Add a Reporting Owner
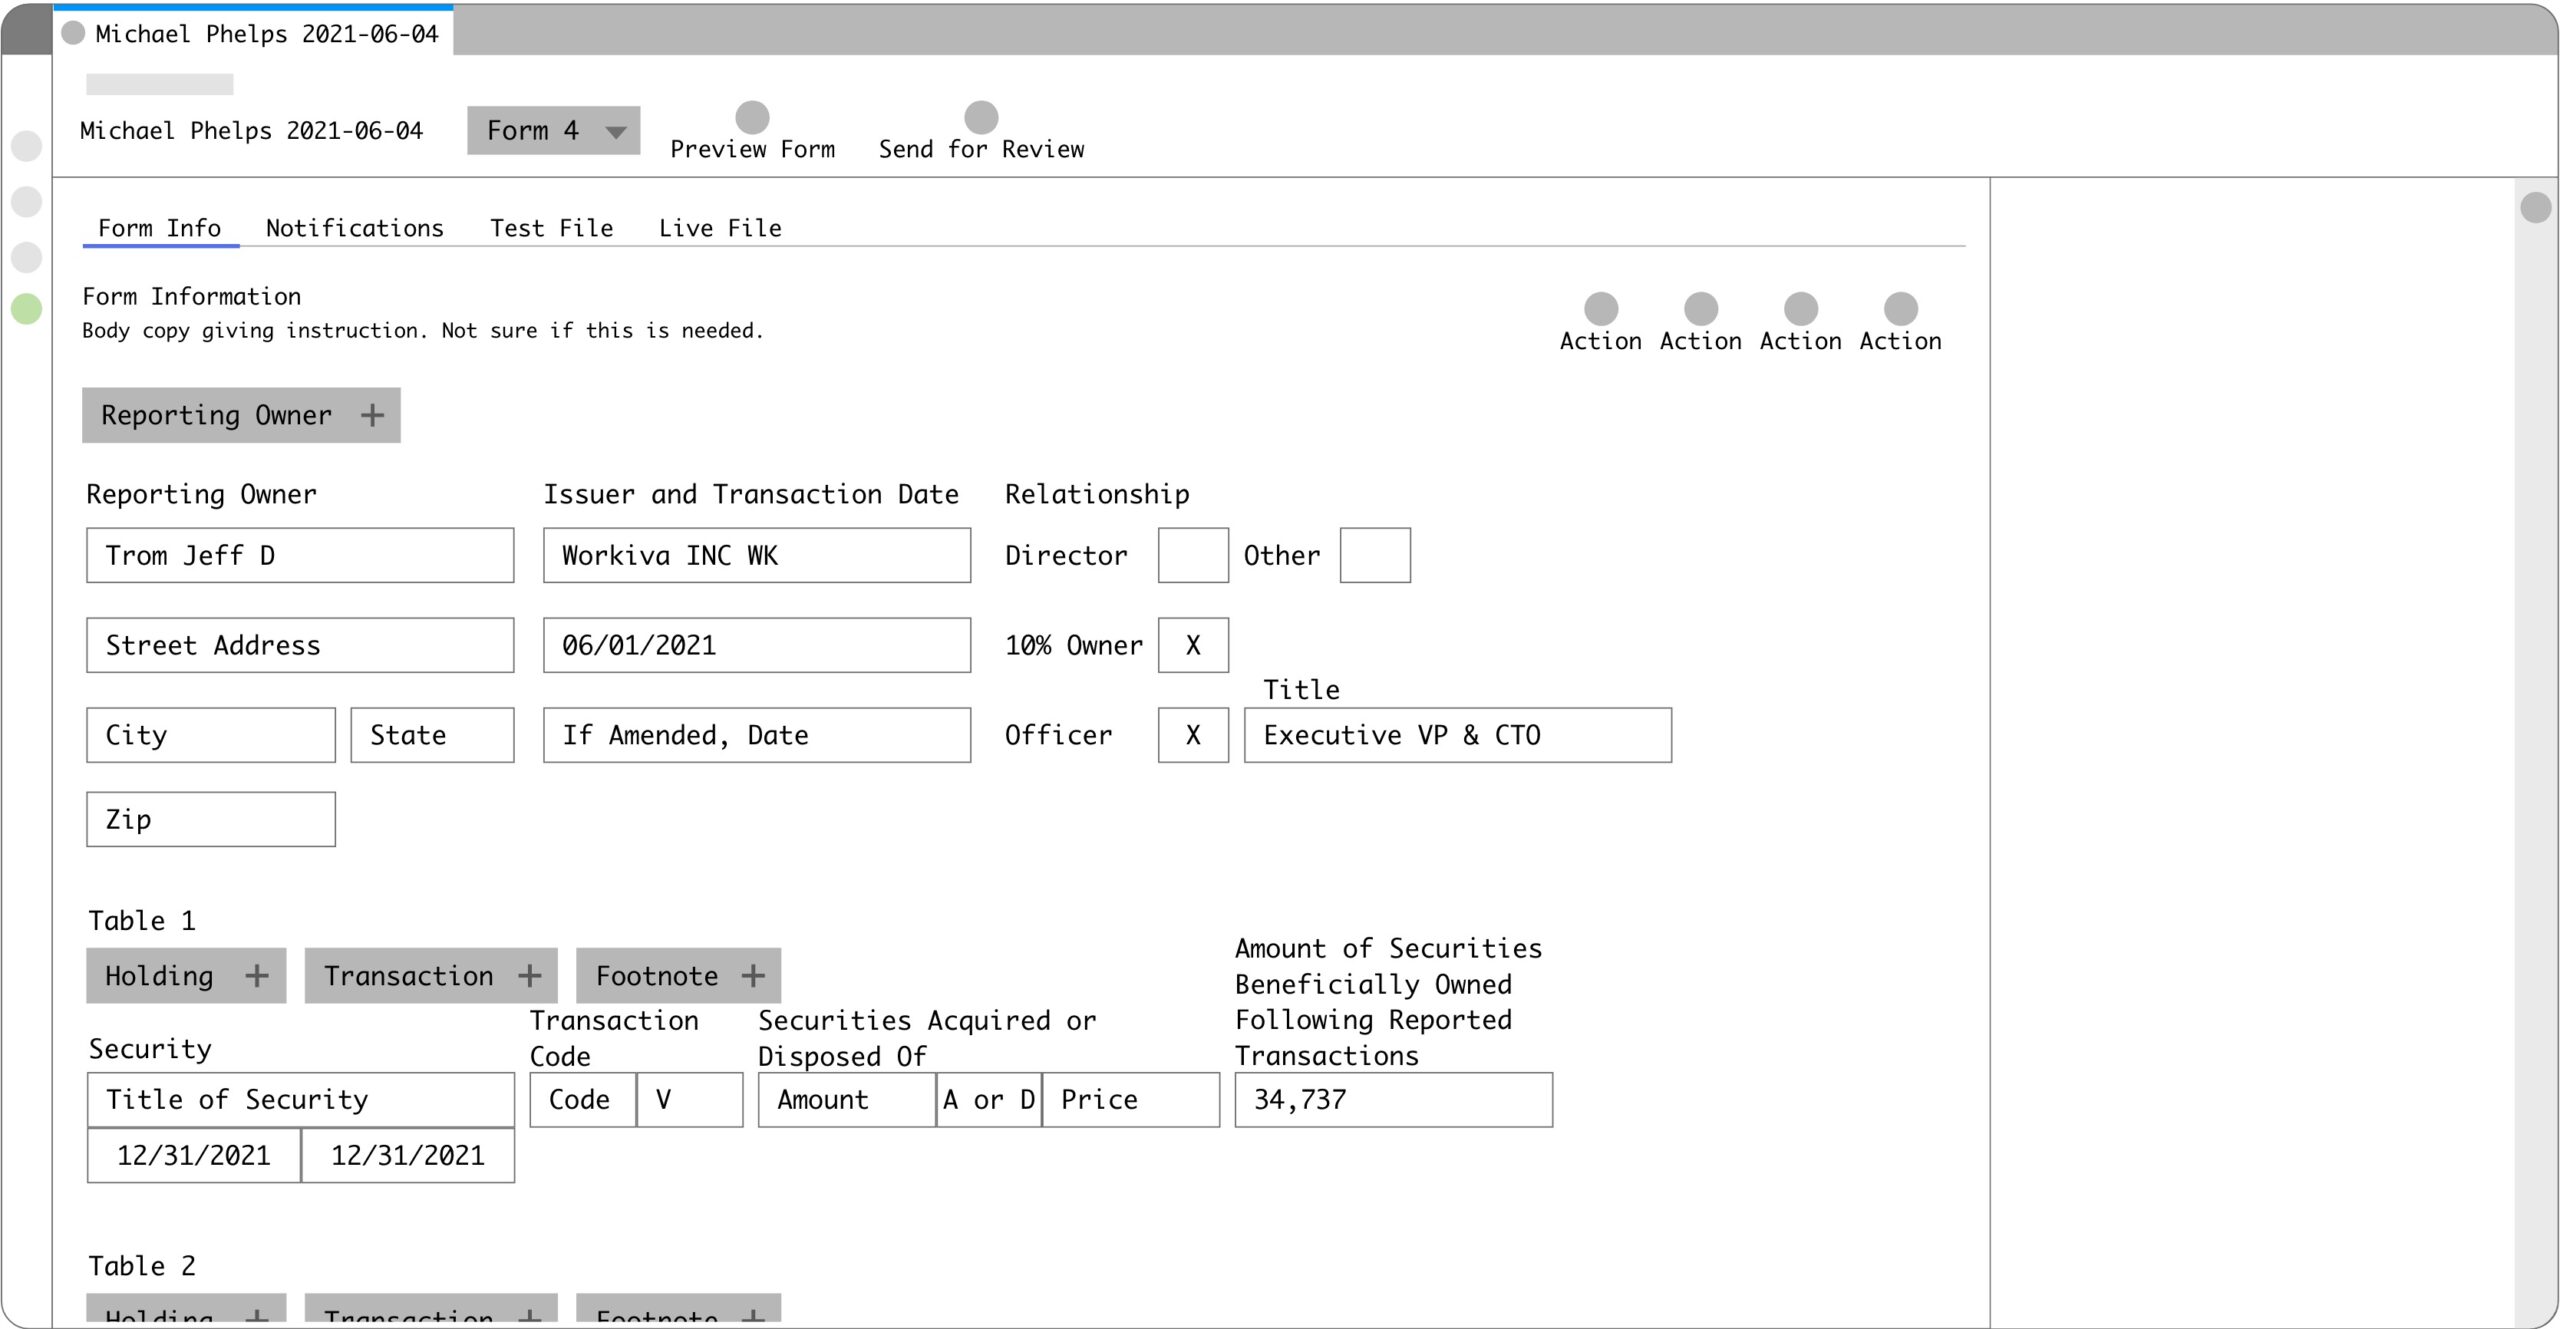The image size is (2560, 1329). [x=241, y=415]
